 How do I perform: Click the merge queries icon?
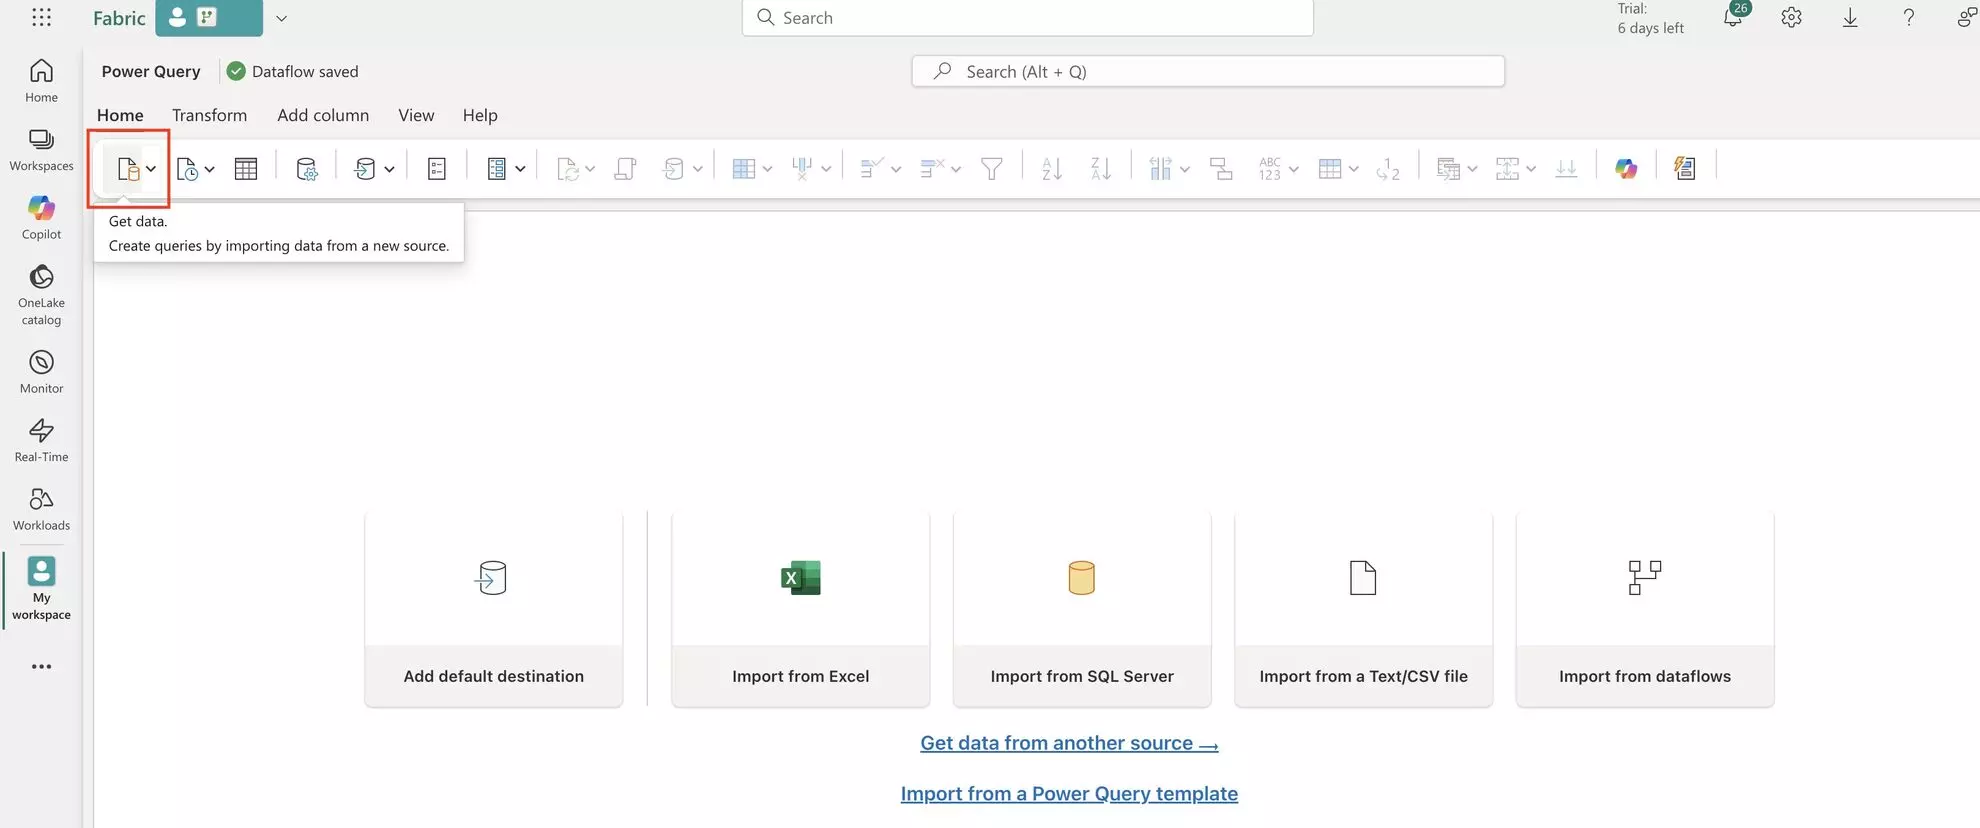coord(1448,169)
